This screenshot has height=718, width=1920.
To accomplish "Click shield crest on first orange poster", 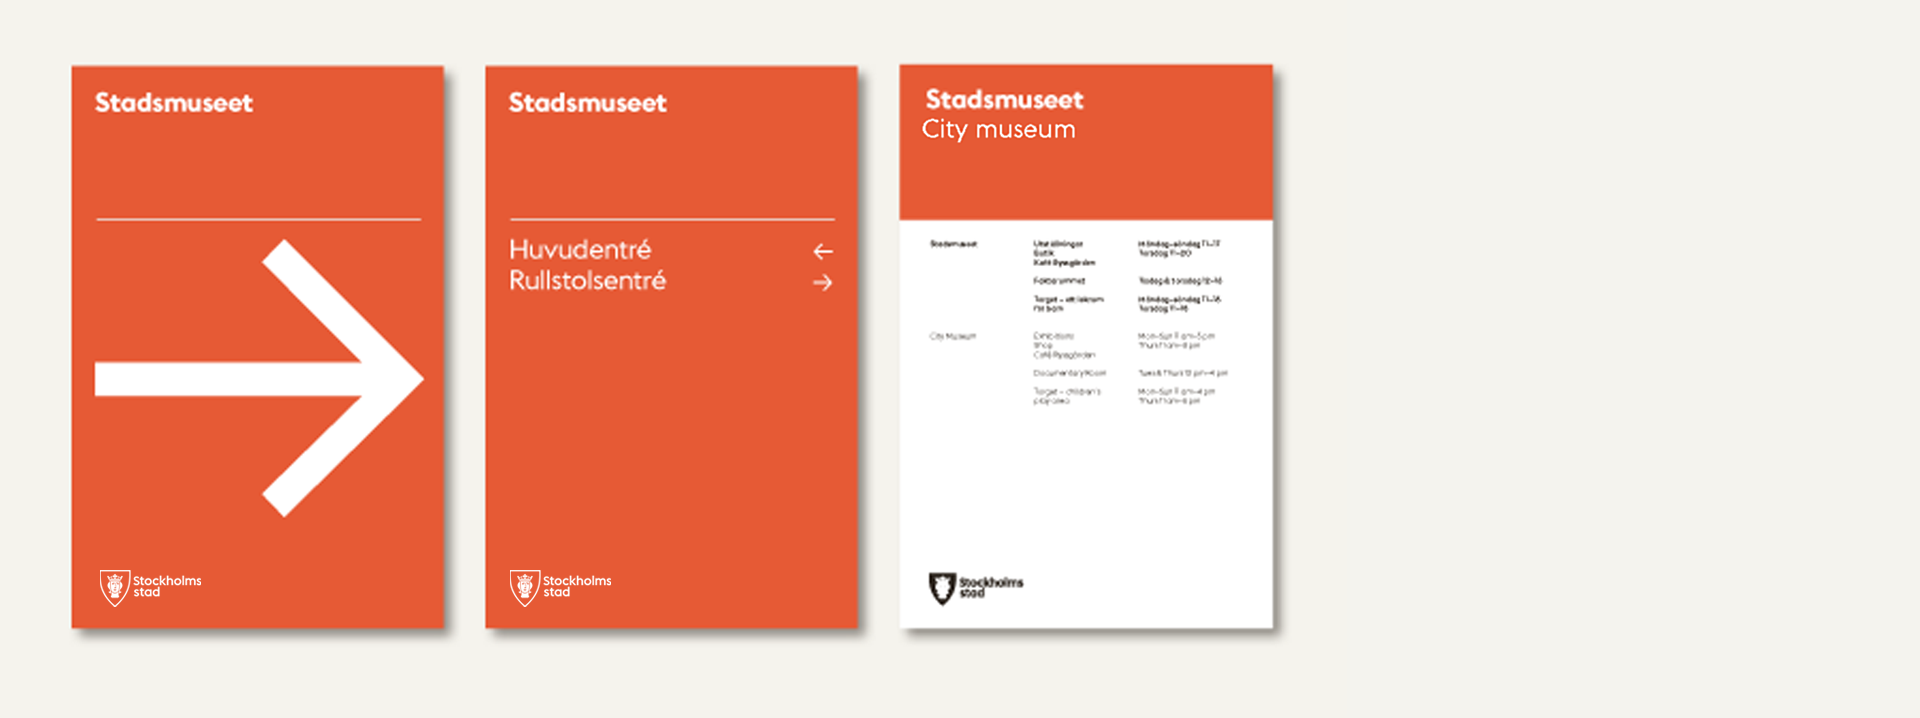I will [114, 587].
